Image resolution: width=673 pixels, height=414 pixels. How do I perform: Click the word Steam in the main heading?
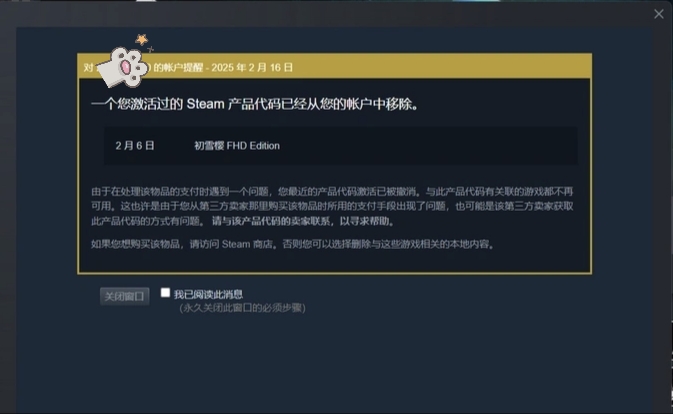tap(205, 104)
